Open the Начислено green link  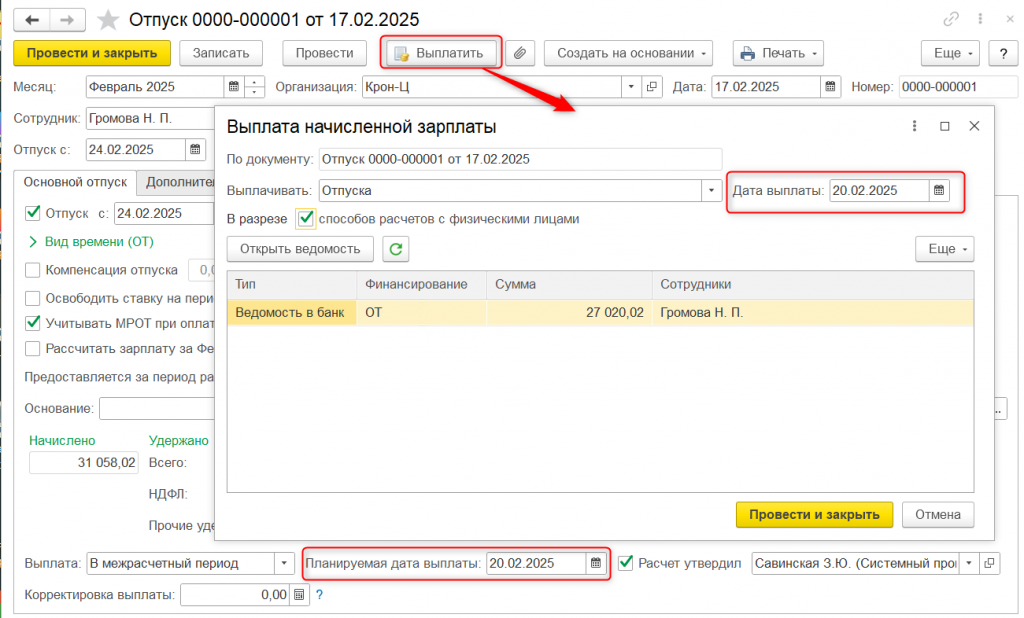pyautogui.click(x=62, y=440)
